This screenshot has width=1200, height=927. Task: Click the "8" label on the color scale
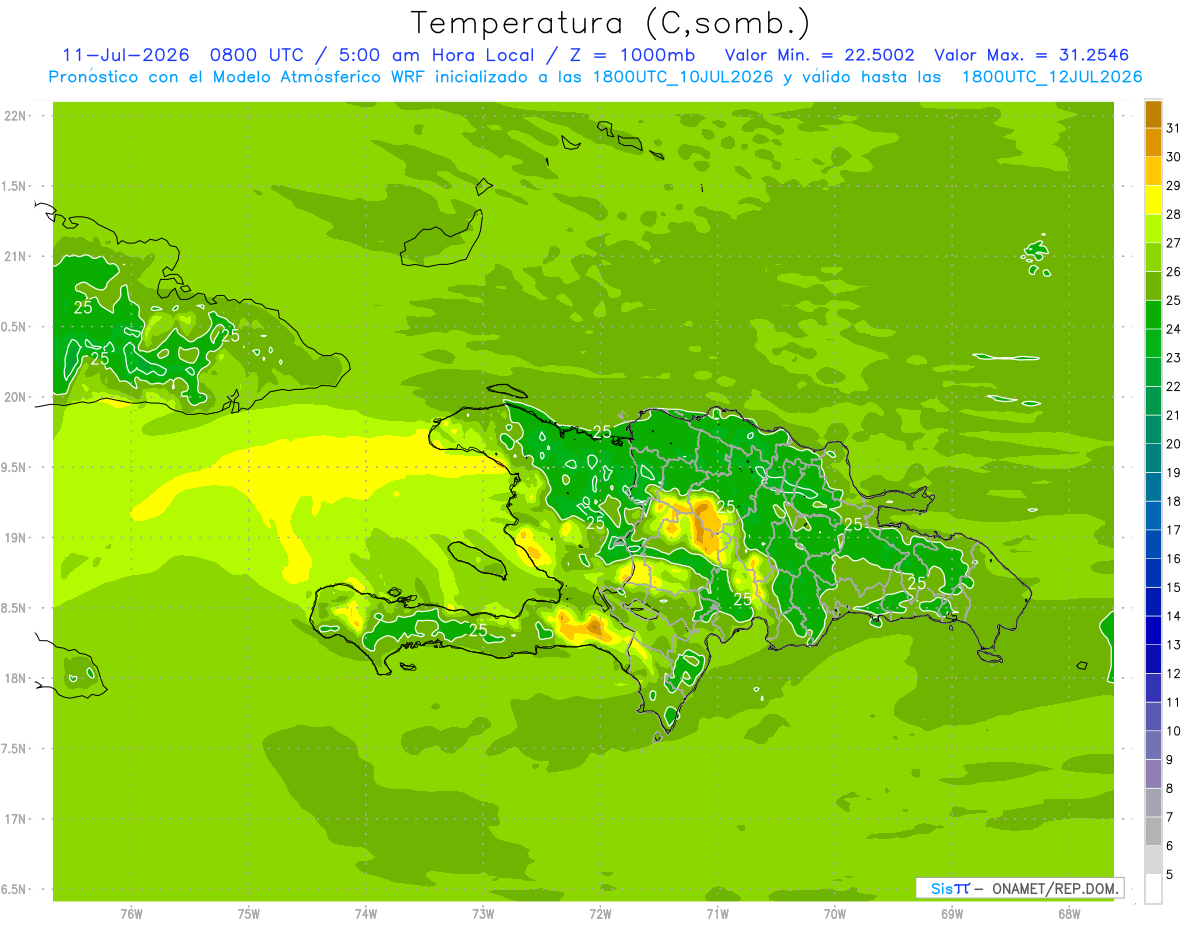click(x=1170, y=789)
